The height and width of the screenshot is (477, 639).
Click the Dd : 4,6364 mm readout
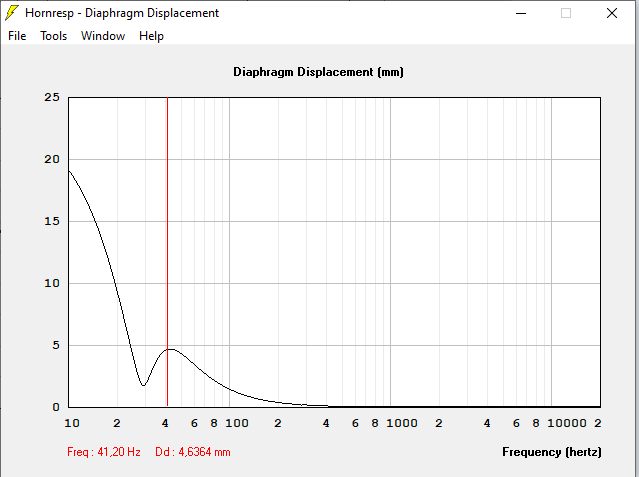click(193, 452)
